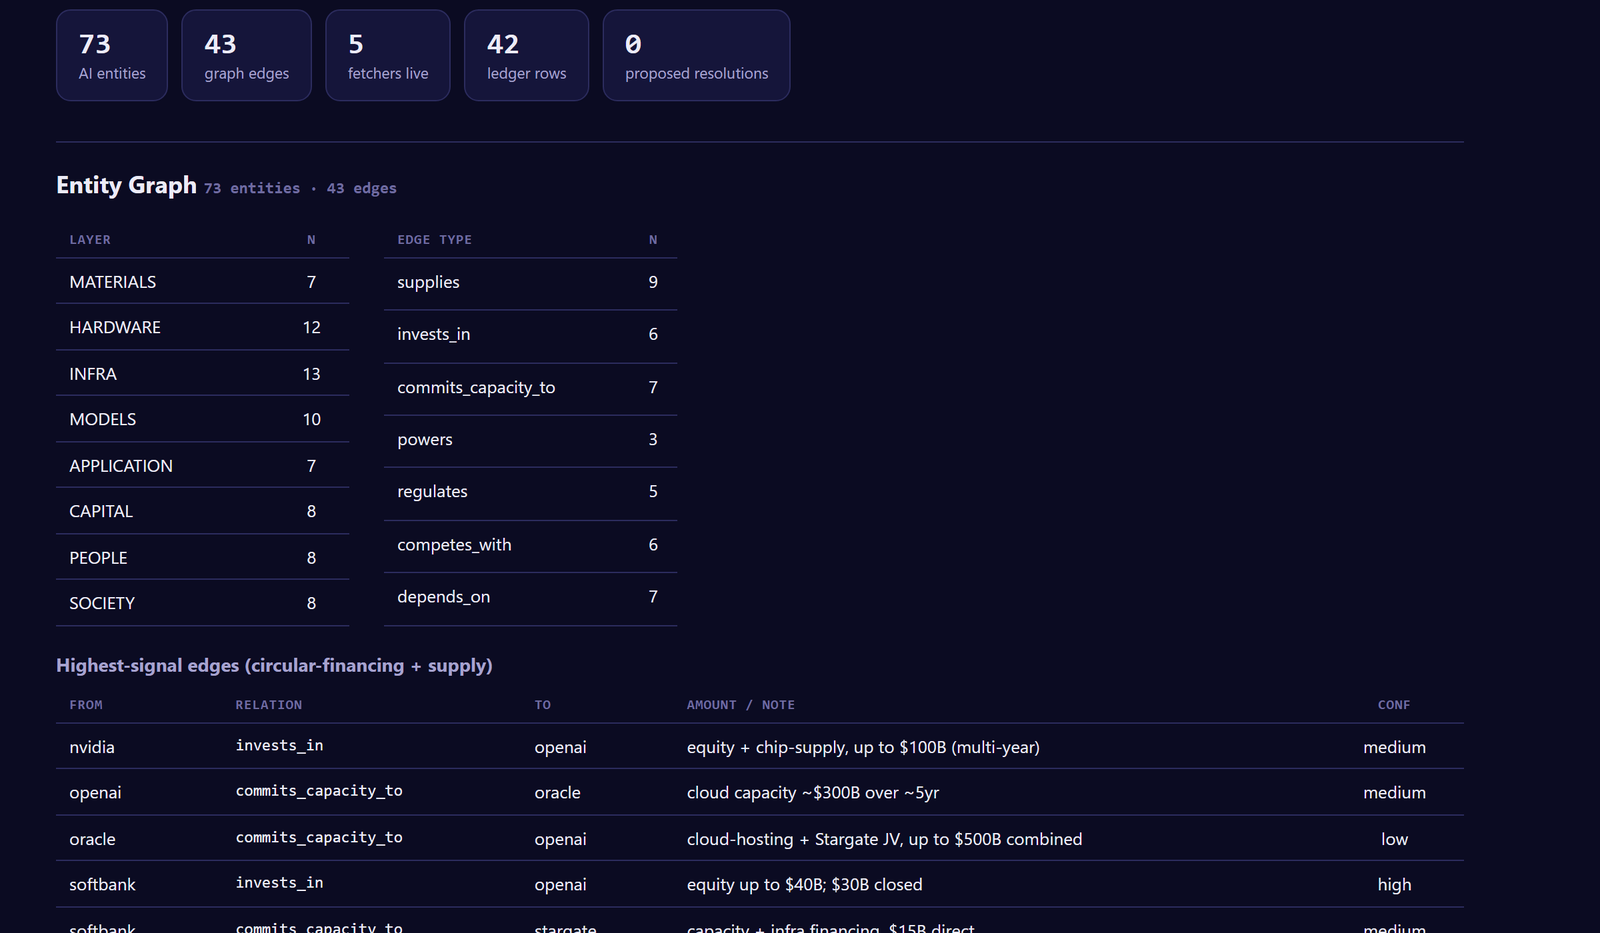Select the APPLICATION layer row

pos(202,465)
